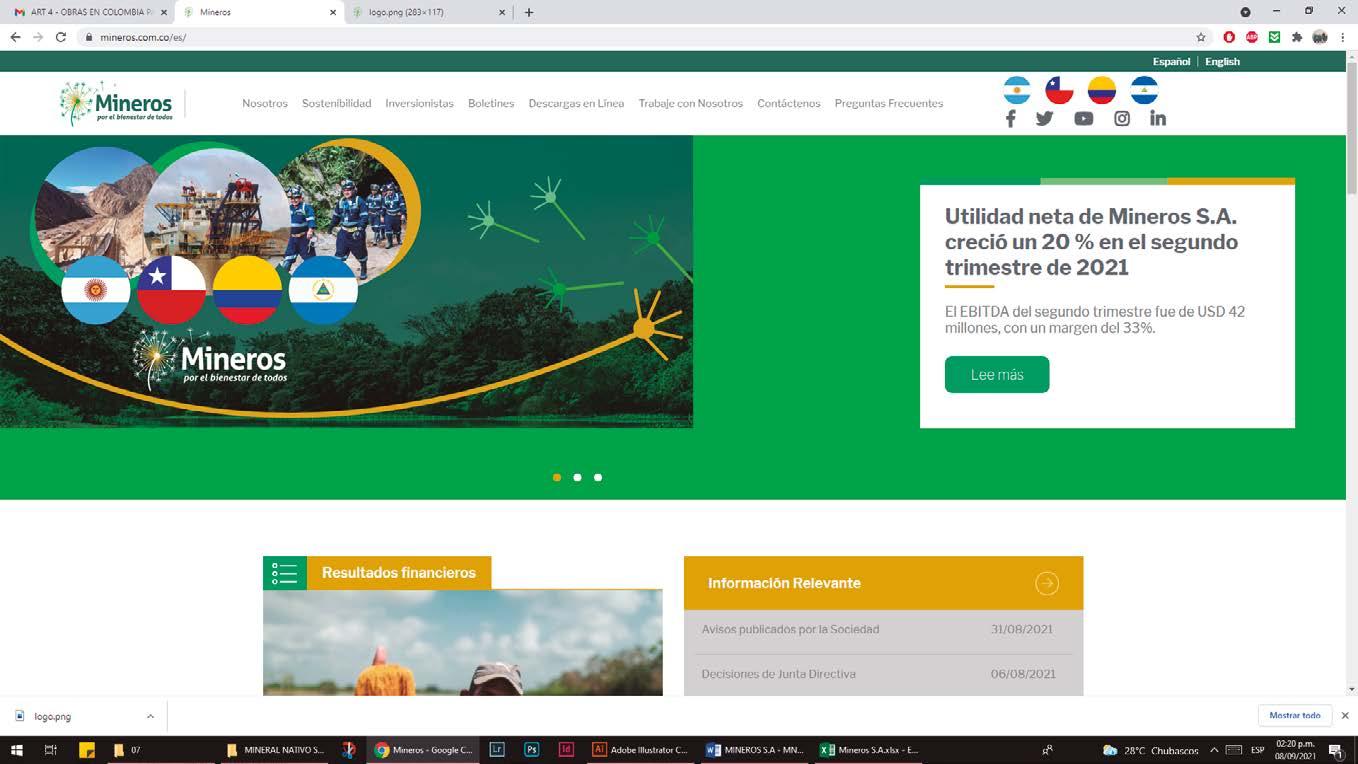Open the circled arrow in Información Relevante
Viewport: 1358px width, 764px height.
click(1046, 583)
